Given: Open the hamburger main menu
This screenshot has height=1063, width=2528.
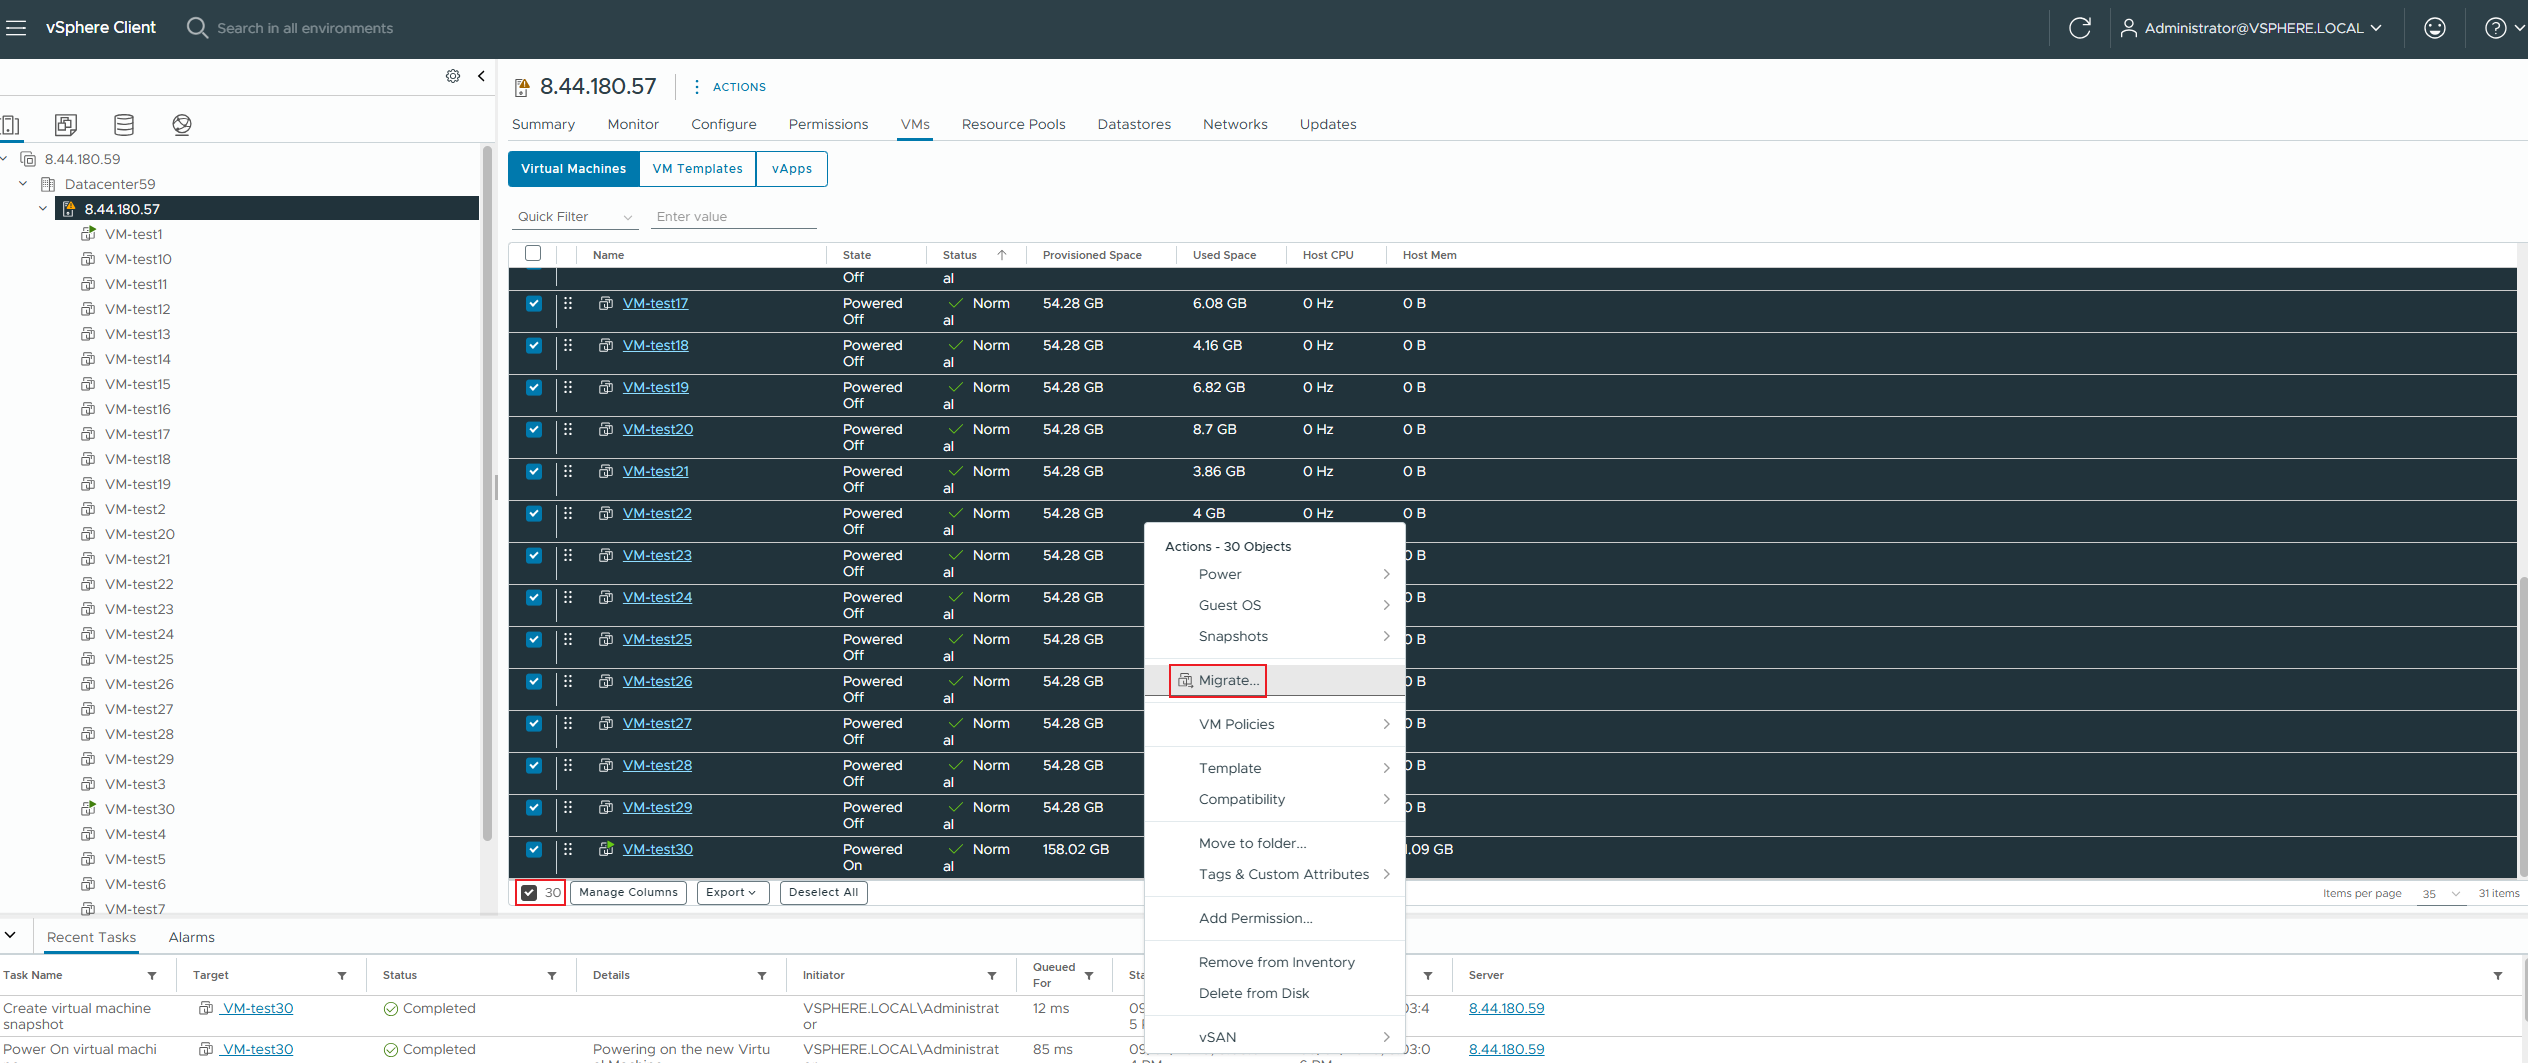Looking at the screenshot, I should (15, 28).
